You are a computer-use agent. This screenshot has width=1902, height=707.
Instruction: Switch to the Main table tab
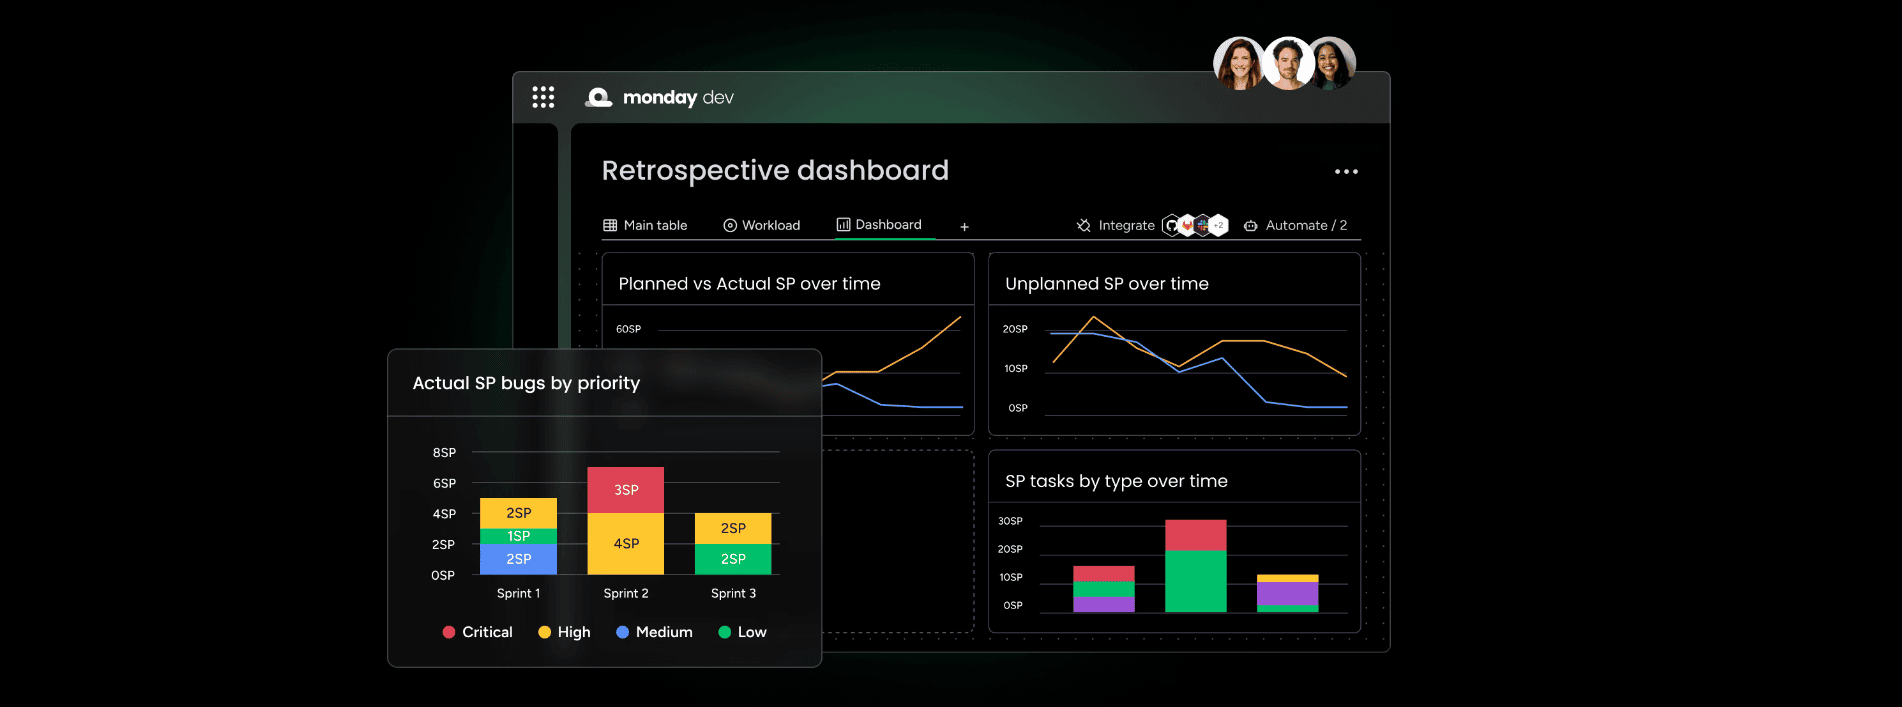pos(645,226)
